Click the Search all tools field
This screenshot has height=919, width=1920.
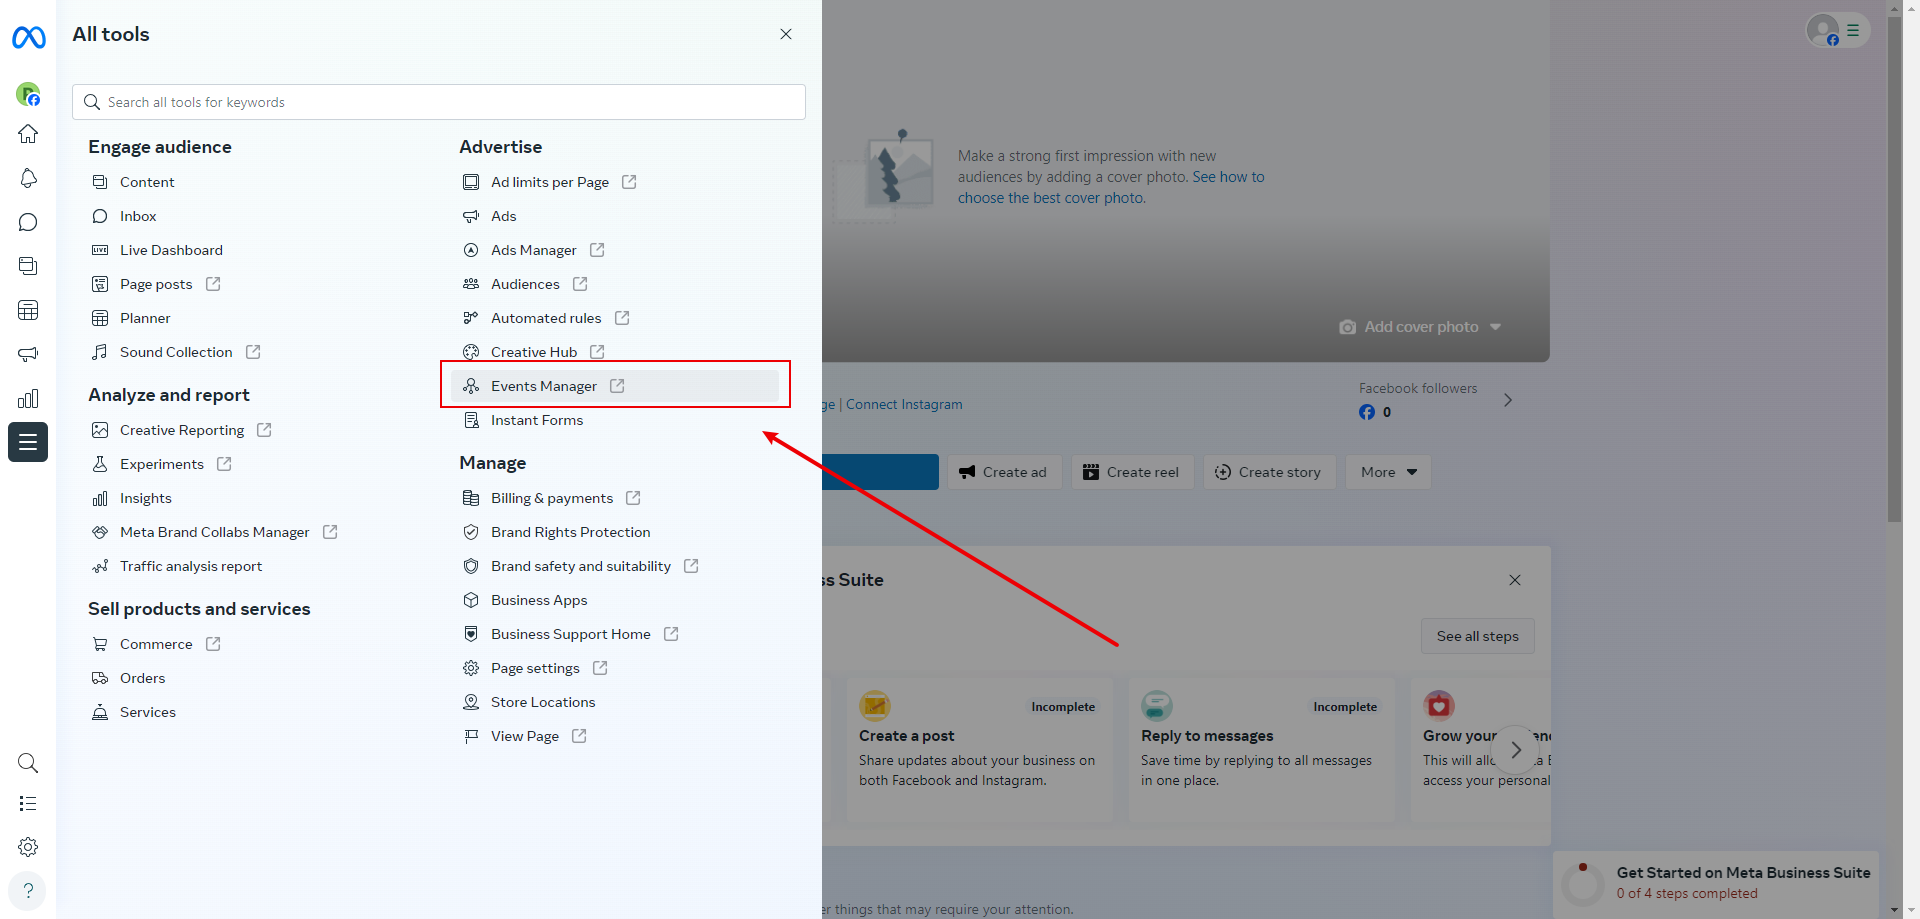pos(439,102)
